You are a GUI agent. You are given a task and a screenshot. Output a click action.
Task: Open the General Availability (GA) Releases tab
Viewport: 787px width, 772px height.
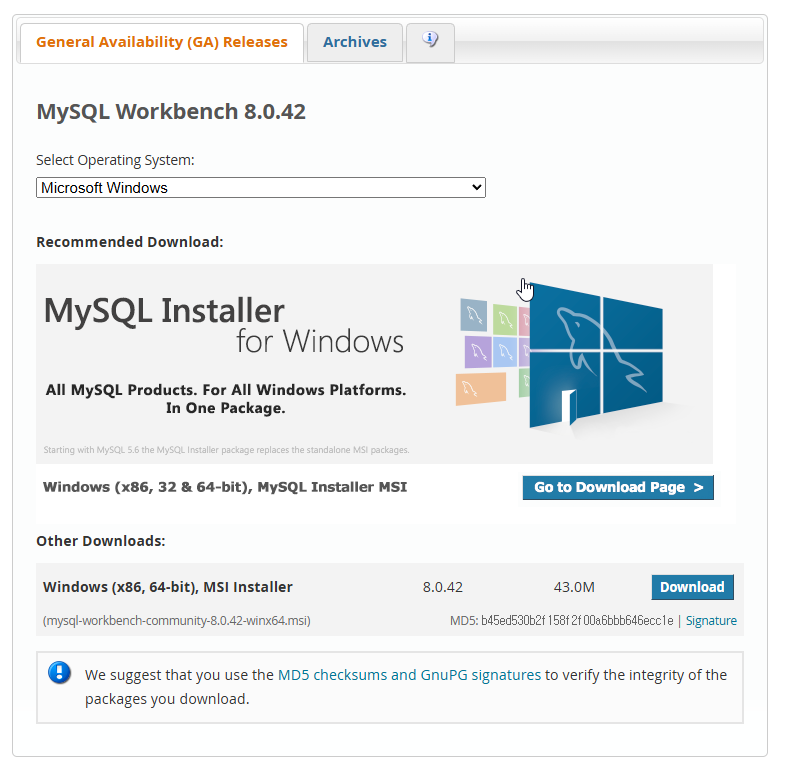pyautogui.click(x=162, y=42)
